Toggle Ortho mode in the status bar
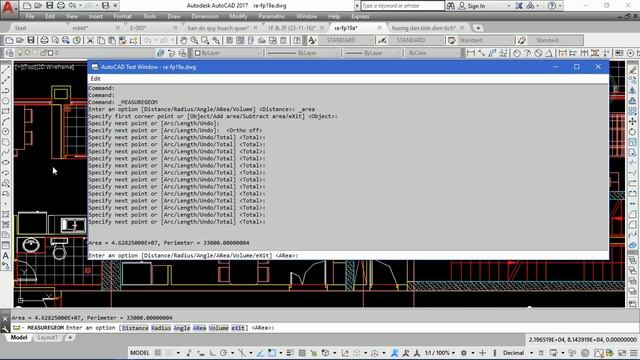Screen dimensions: 640x360 click(x=213, y=353)
